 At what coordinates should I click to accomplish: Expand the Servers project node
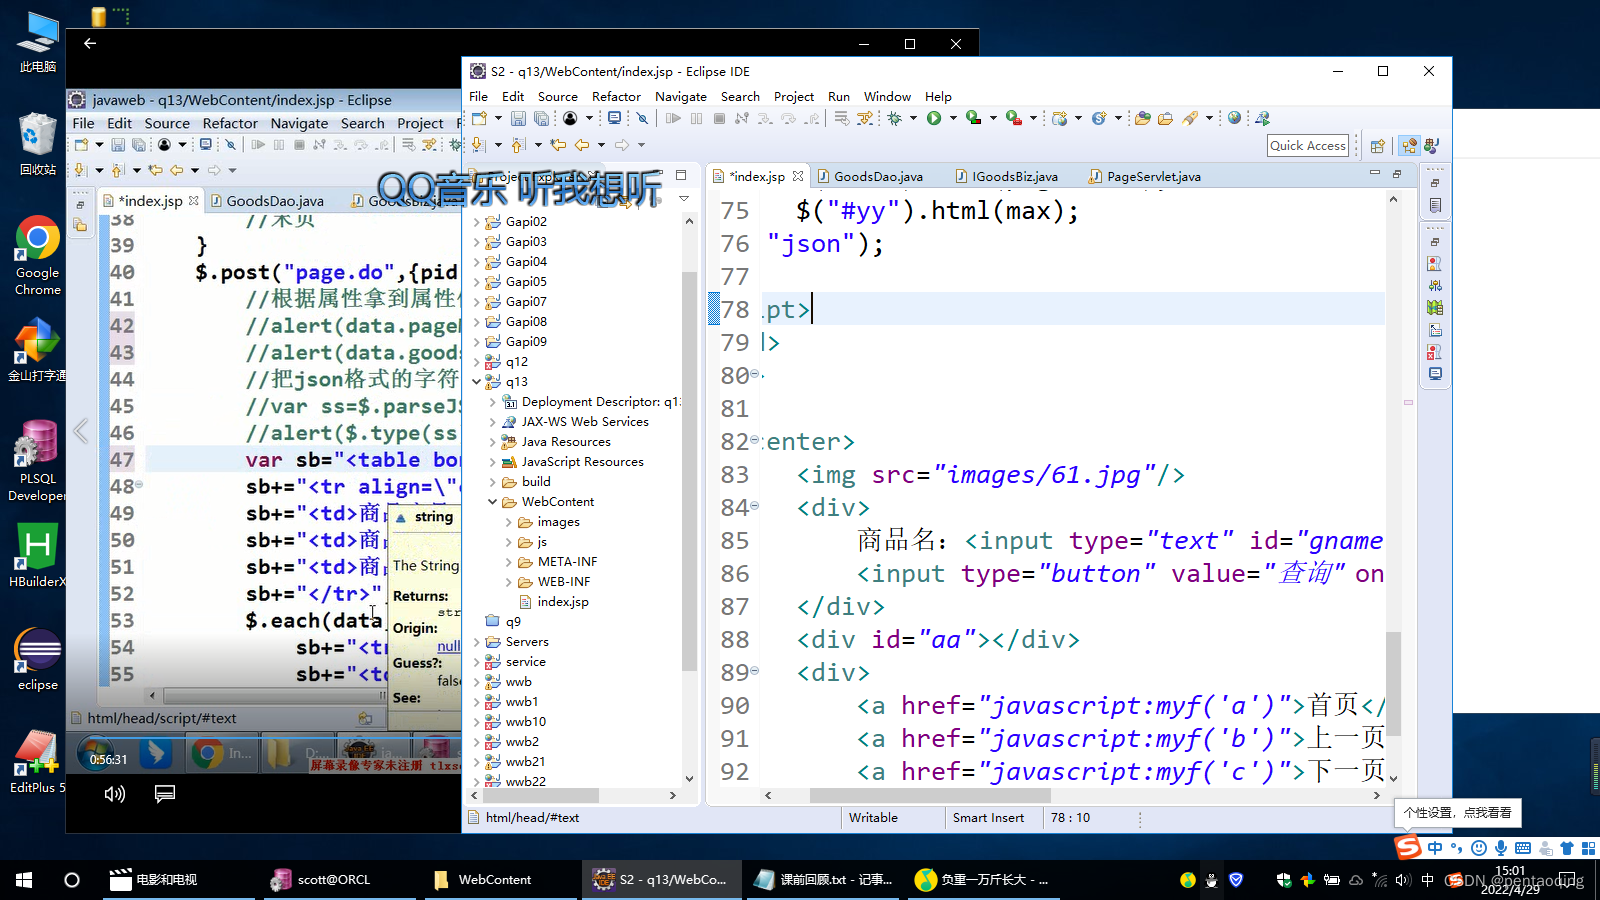pos(476,642)
